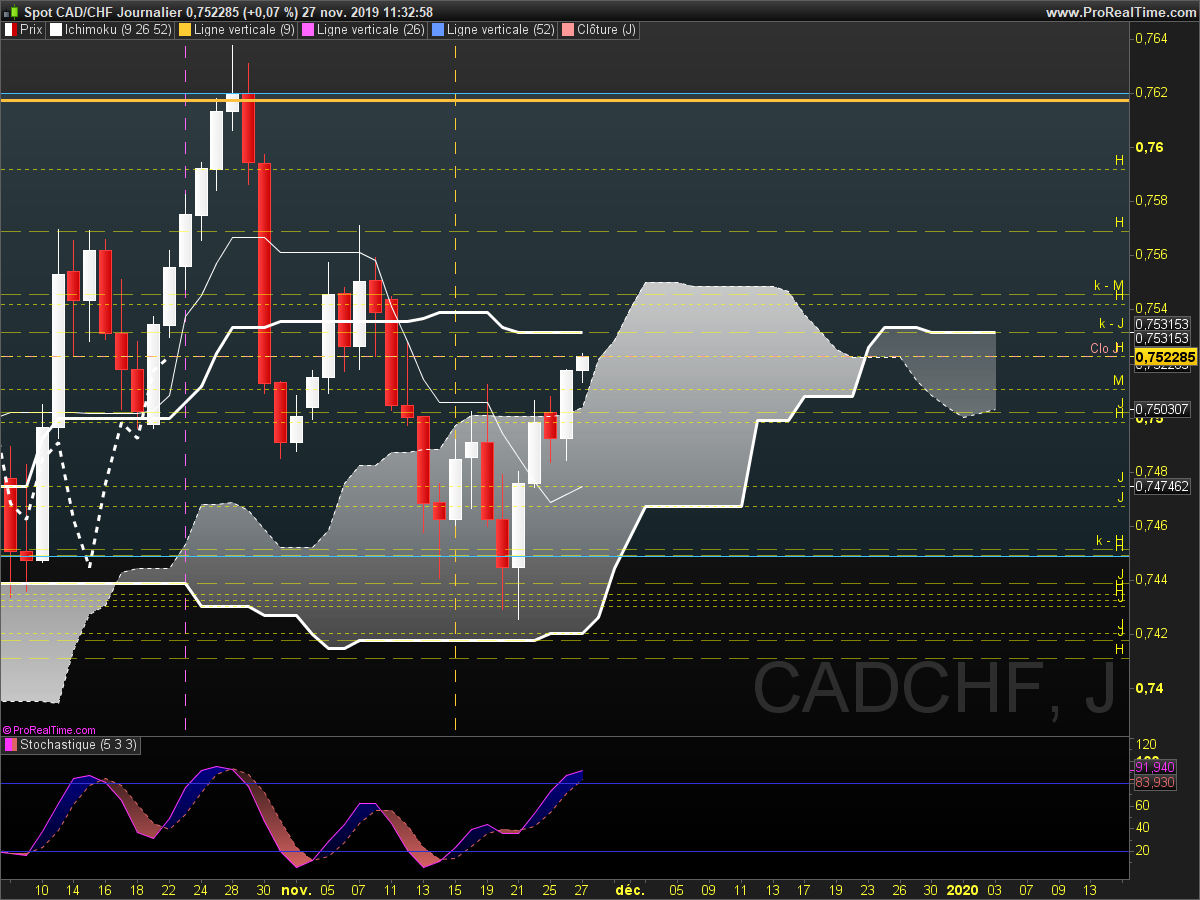
Task: Click the déc. label on the time axis
Action: [630, 889]
